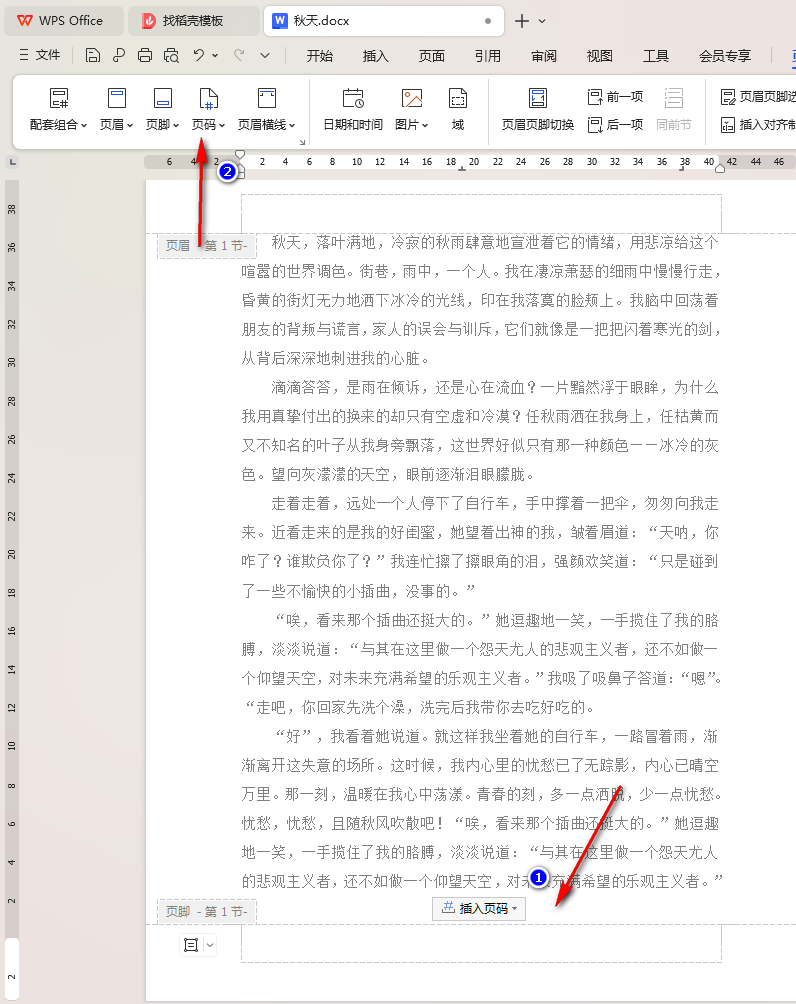Click the plus icon to add new tab

[x=522, y=21]
